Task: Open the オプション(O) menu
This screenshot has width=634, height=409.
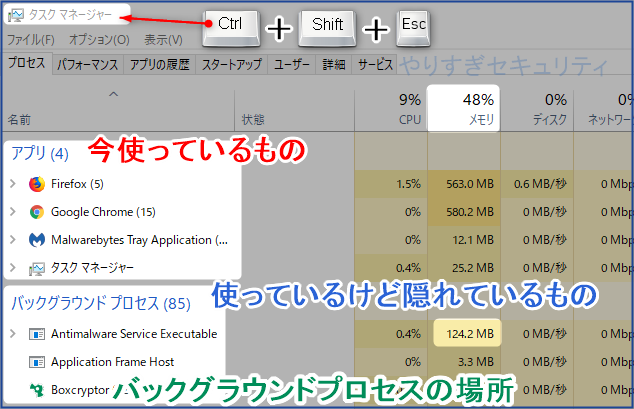Action: [99, 40]
